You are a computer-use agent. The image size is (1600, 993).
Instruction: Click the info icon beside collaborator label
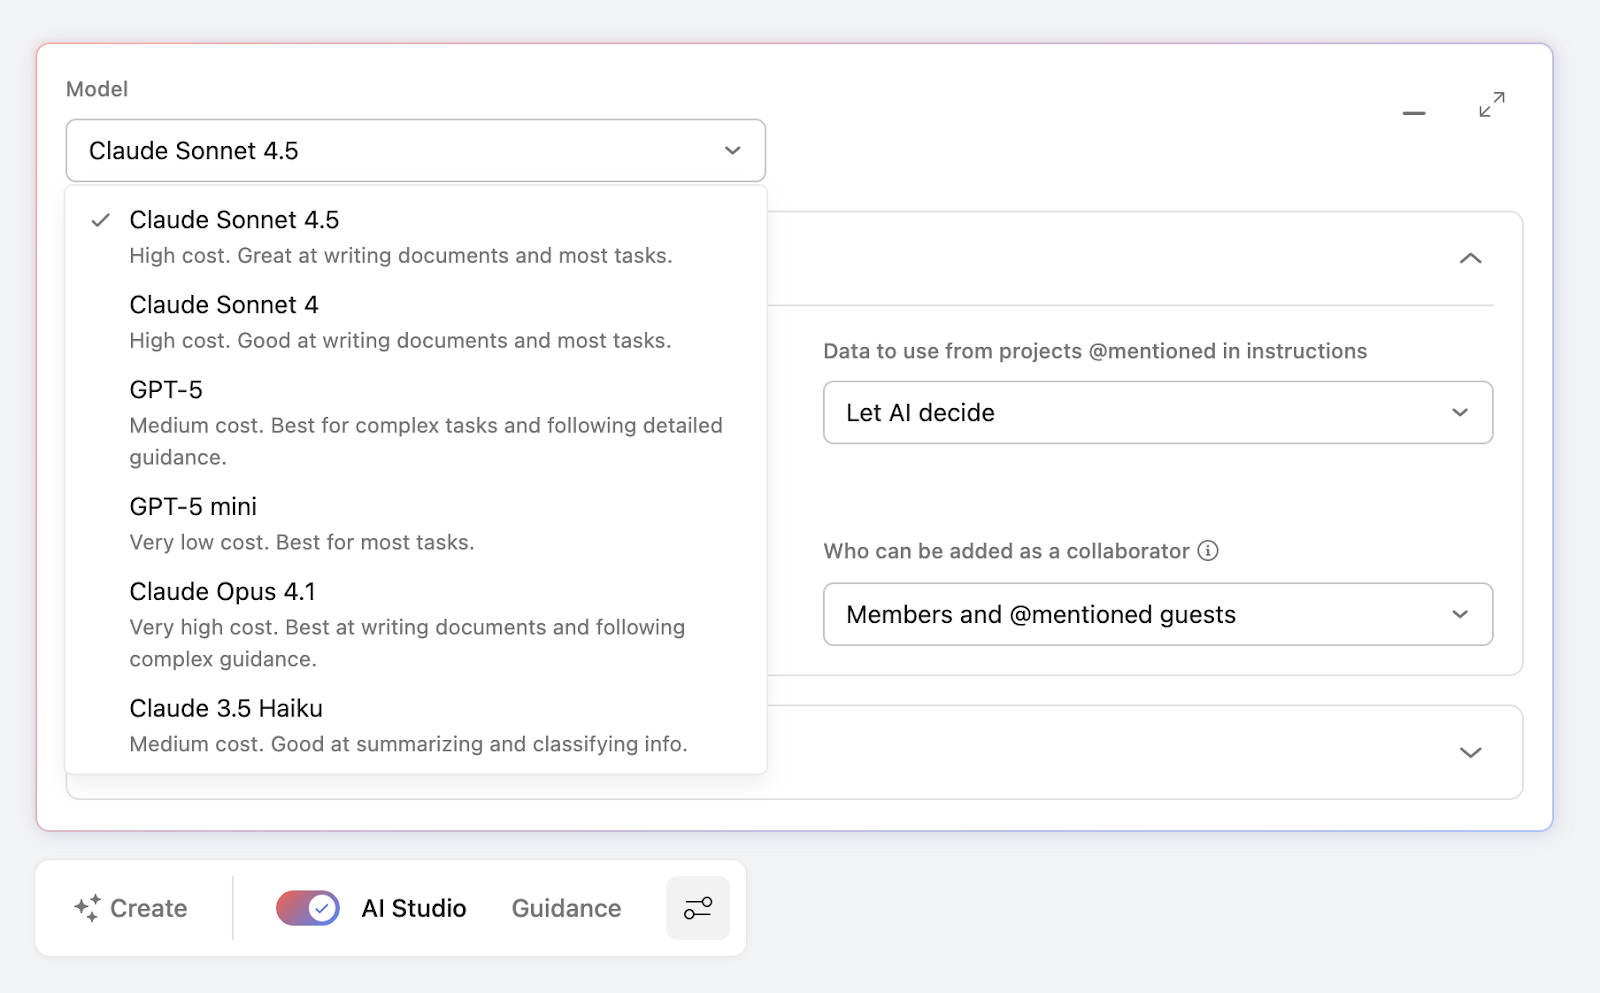[1208, 551]
